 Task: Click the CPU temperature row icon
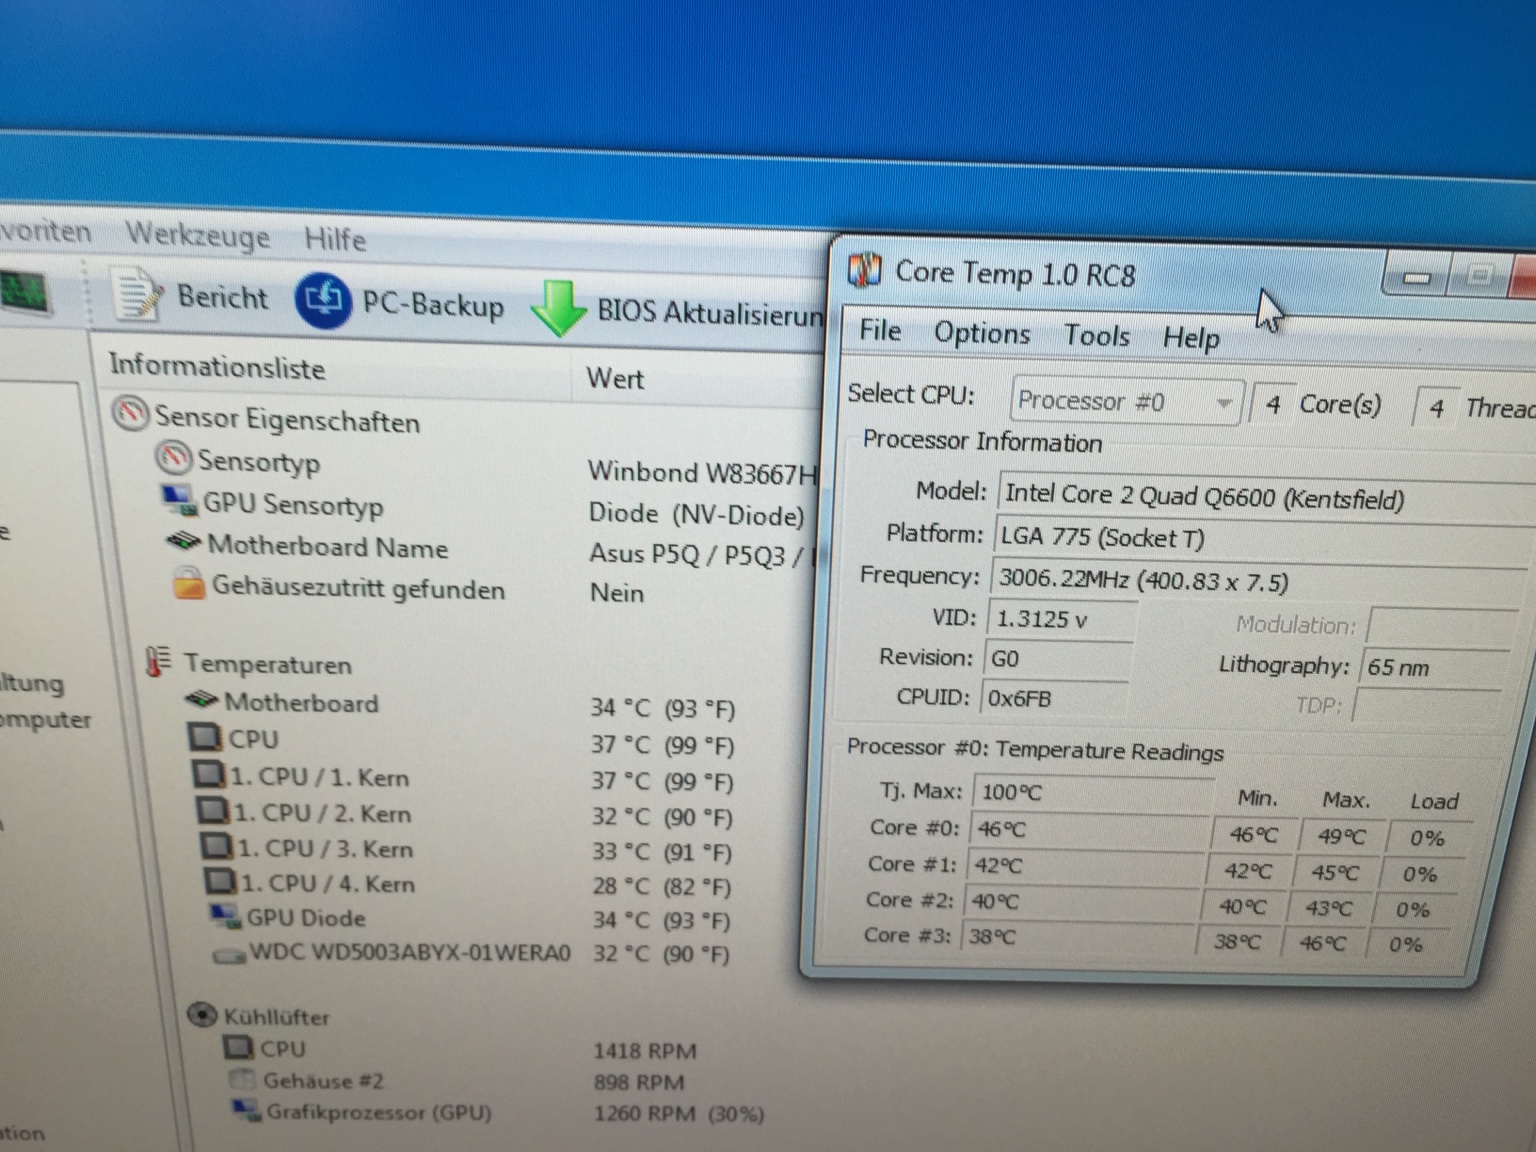205,738
